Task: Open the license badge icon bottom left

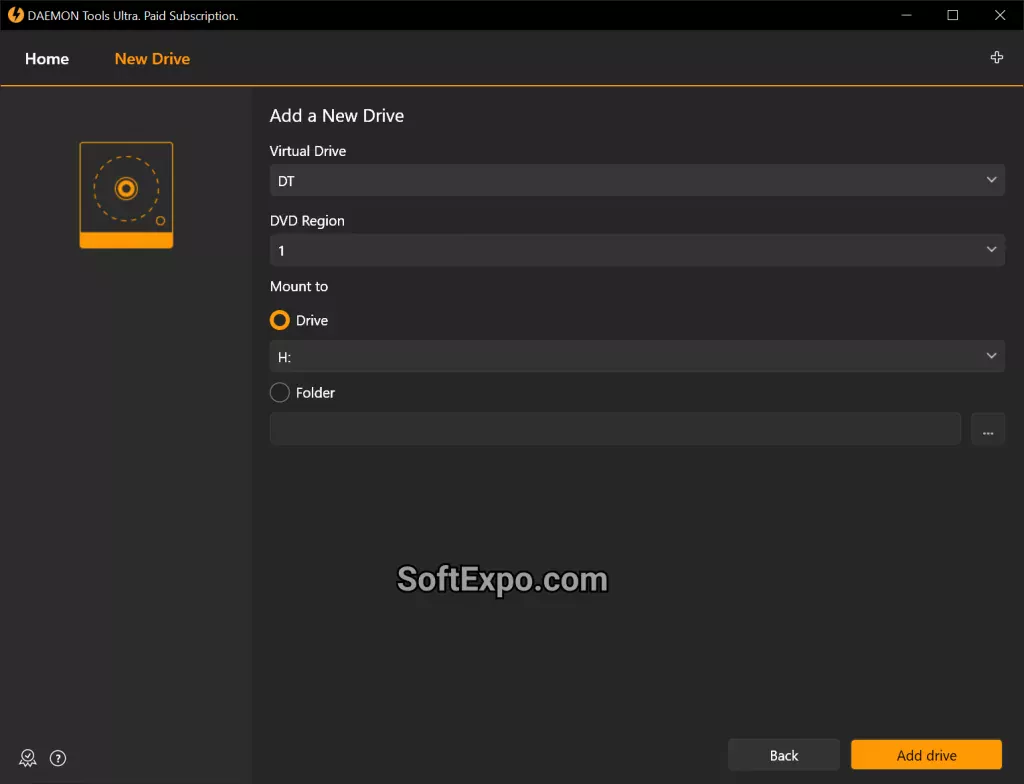Action: click(x=27, y=758)
